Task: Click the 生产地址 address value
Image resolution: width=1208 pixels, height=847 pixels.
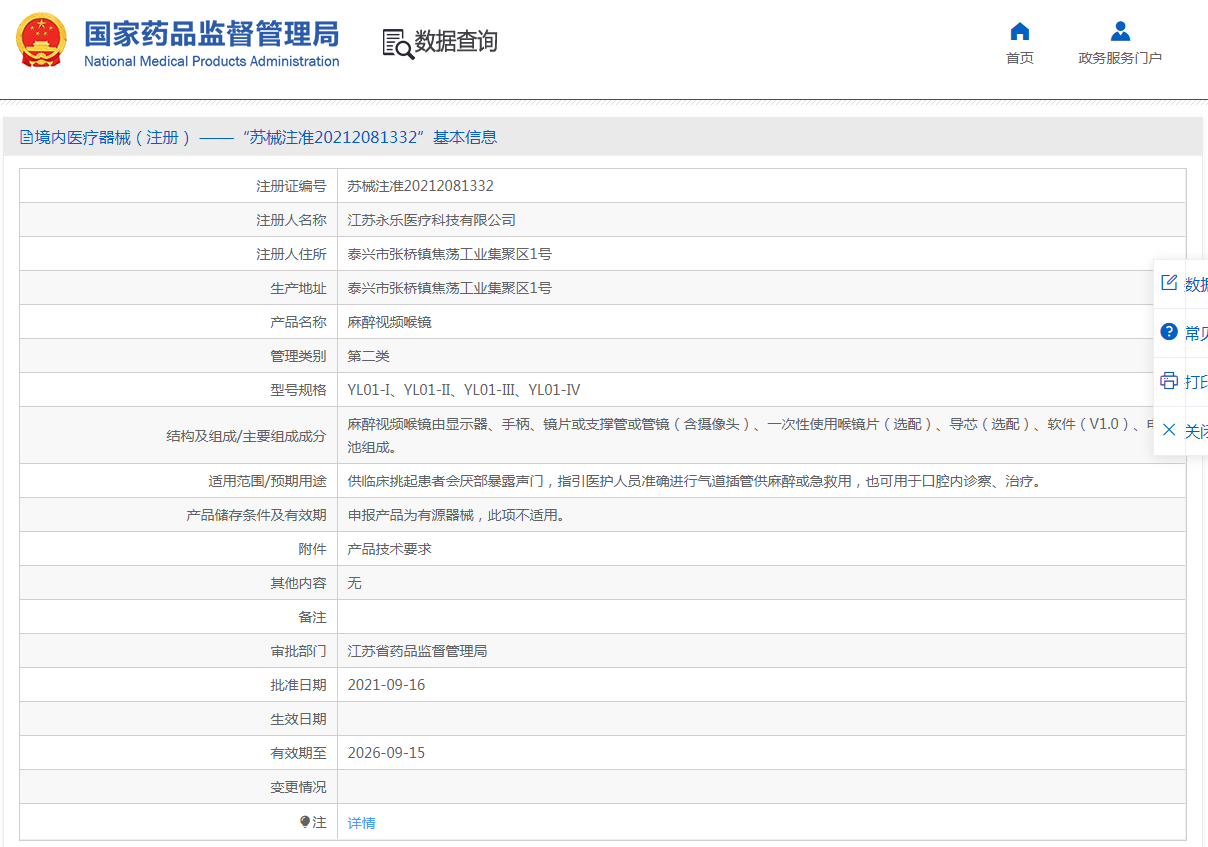Action: [449, 288]
